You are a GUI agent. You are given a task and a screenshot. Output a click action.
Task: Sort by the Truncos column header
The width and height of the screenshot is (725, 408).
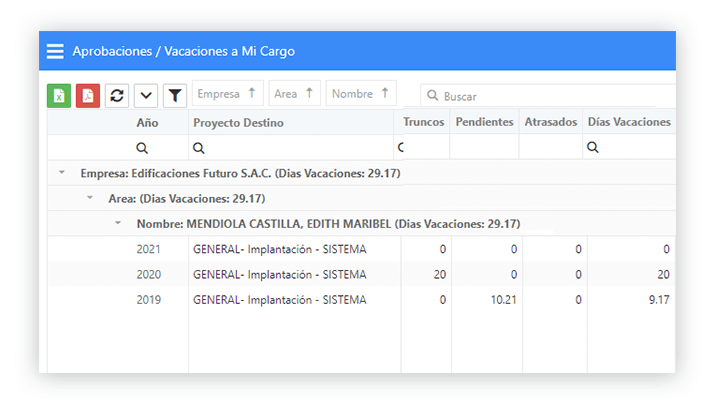click(x=424, y=122)
